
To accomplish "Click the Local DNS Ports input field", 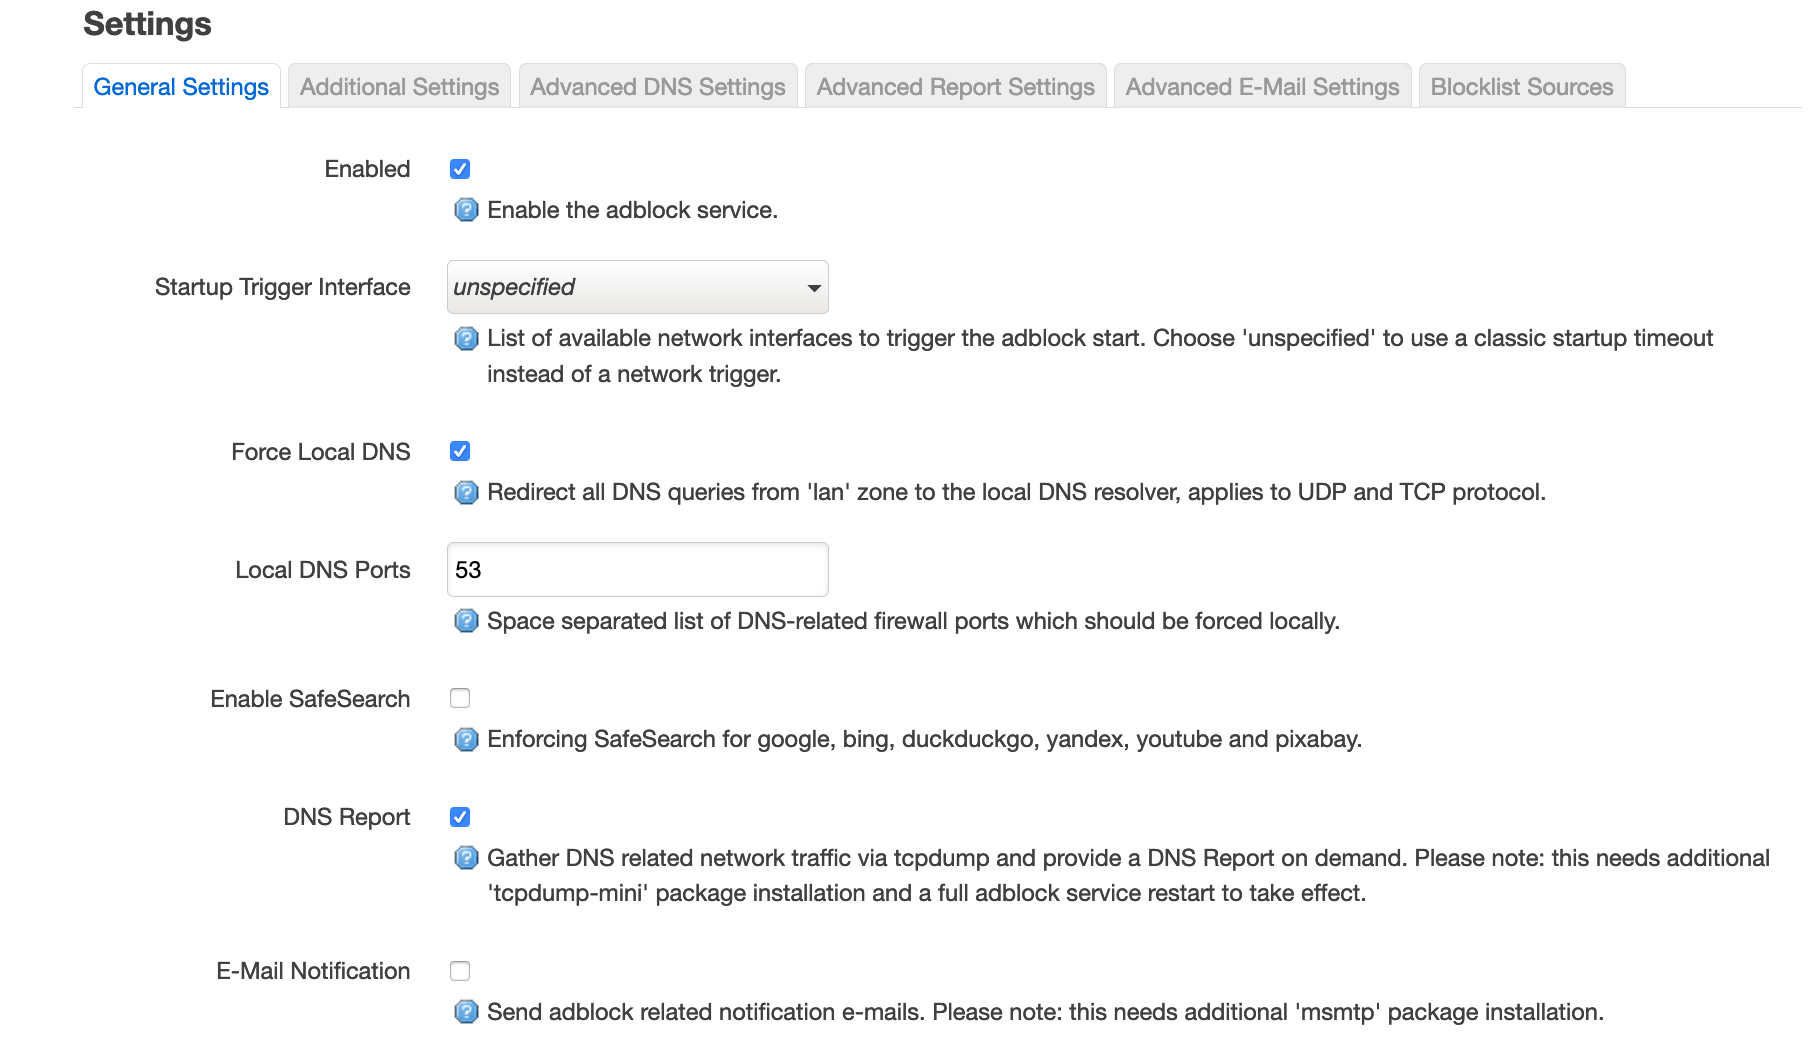I will pyautogui.click(x=638, y=570).
